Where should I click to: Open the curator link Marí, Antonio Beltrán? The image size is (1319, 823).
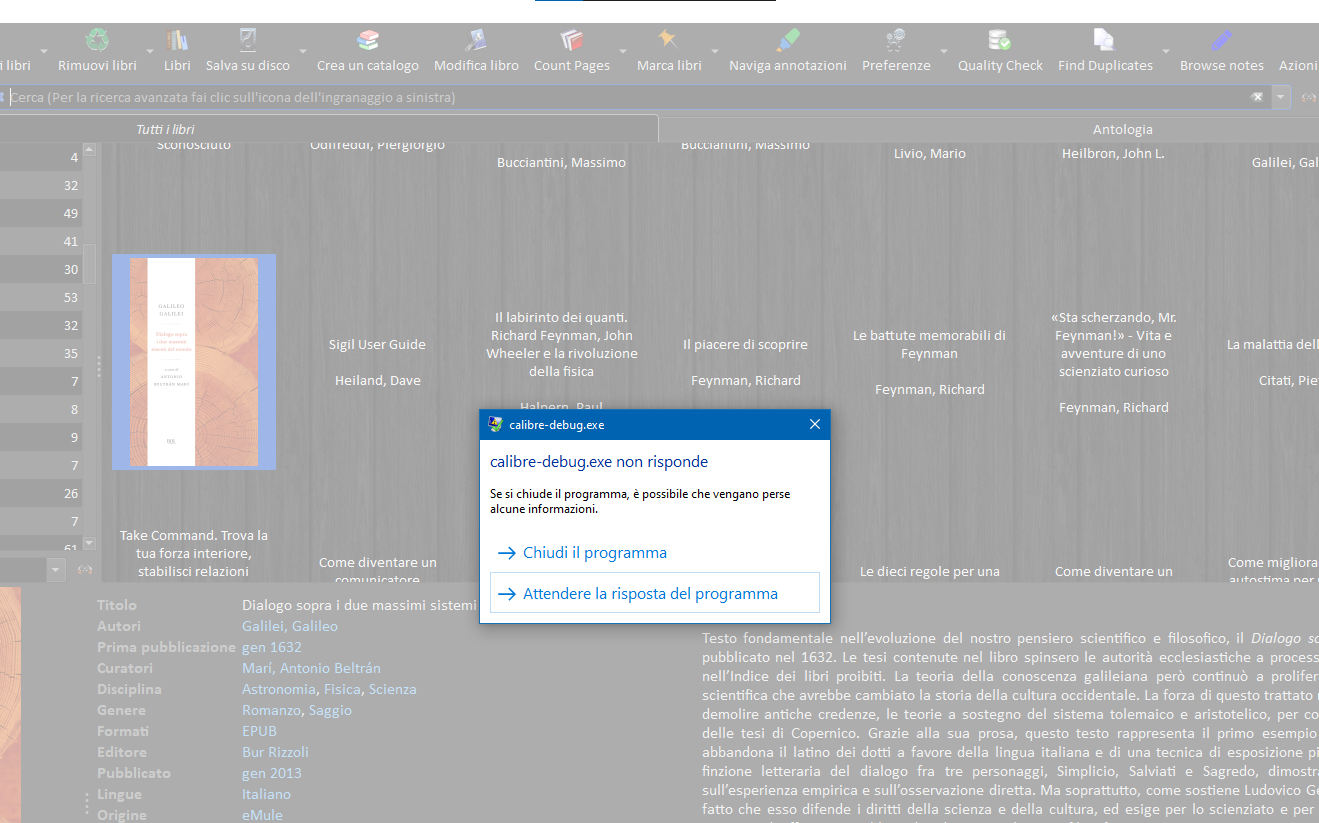pyautogui.click(x=311, y=668)
